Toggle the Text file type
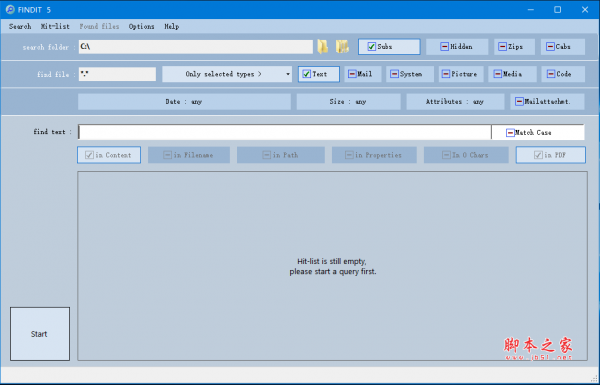The width and height of the screenshot is (600, 385). [x=319, y=74]
